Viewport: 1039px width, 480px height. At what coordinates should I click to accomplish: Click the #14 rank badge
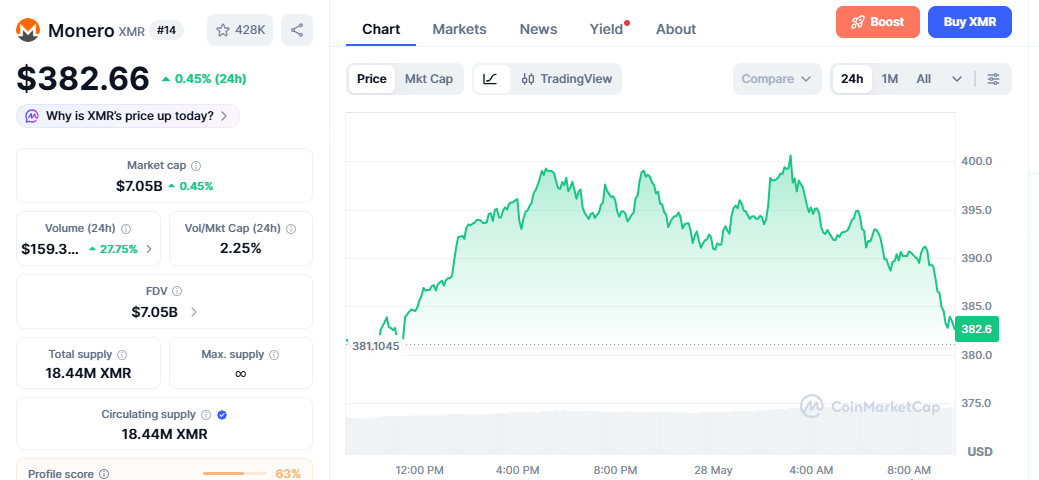[166, 30]
